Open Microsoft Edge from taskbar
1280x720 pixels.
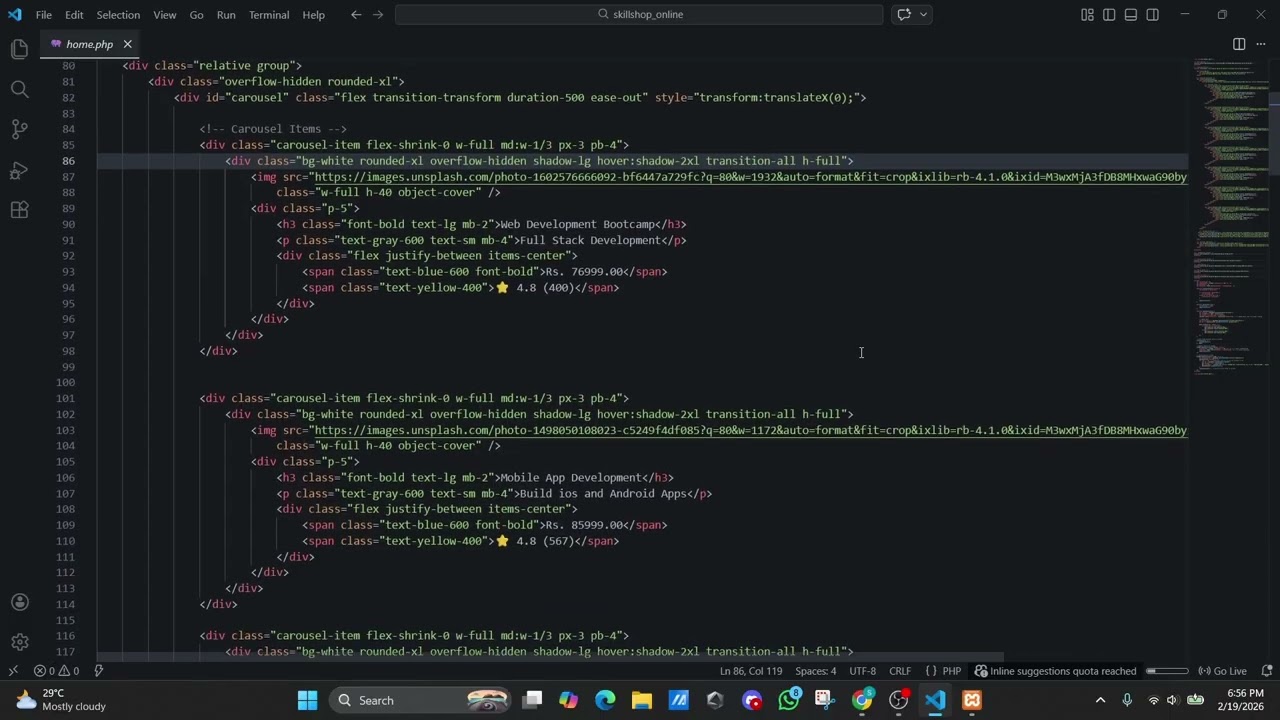[605, 700]
